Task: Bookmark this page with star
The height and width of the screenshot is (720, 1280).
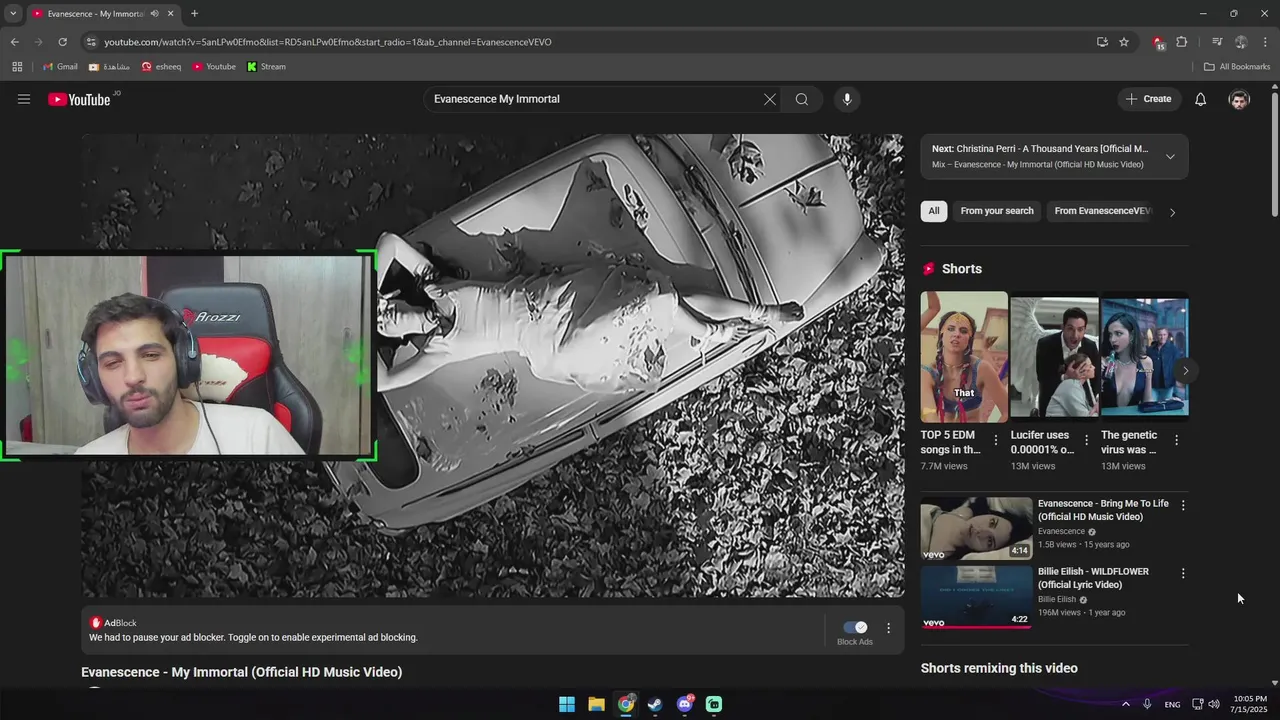Action: click(1124, 42)
